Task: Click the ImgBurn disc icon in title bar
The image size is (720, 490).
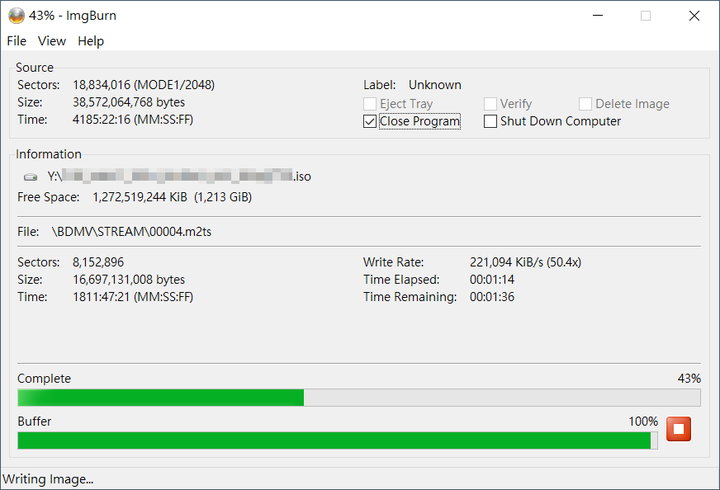Action: point(17,16)
